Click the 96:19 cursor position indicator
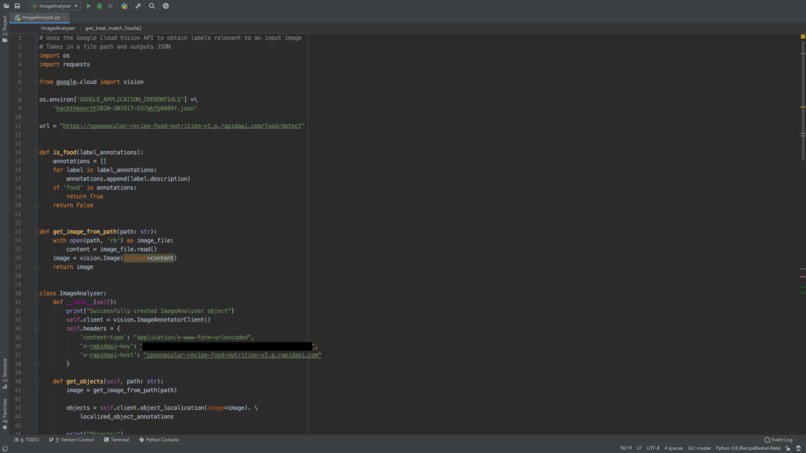Viewport: 806px width, 453px height. 626,448
